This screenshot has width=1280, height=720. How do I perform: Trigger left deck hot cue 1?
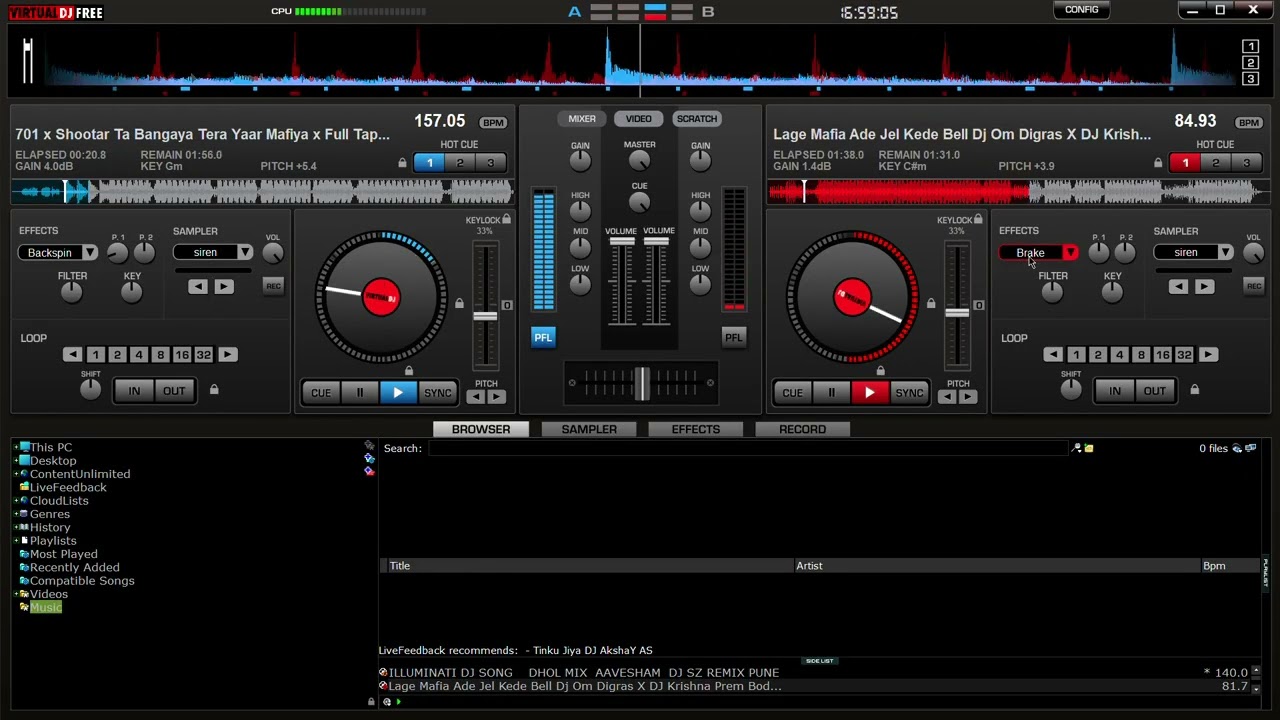tap(429, 163)
